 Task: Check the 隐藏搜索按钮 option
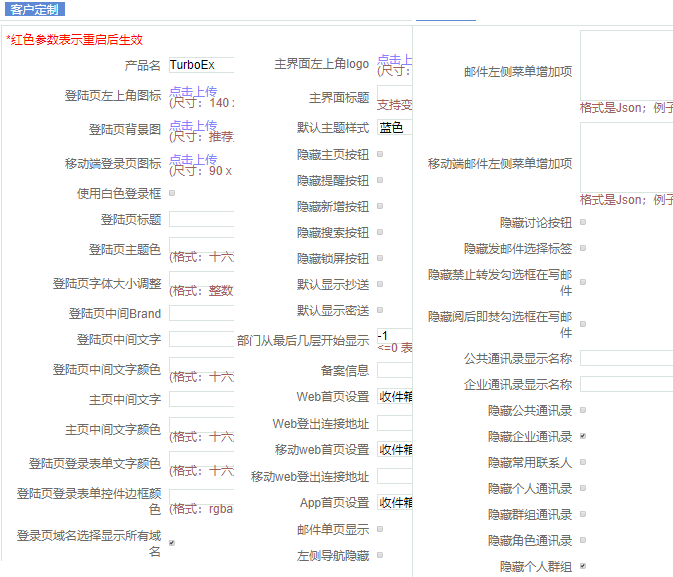[380, 233]
